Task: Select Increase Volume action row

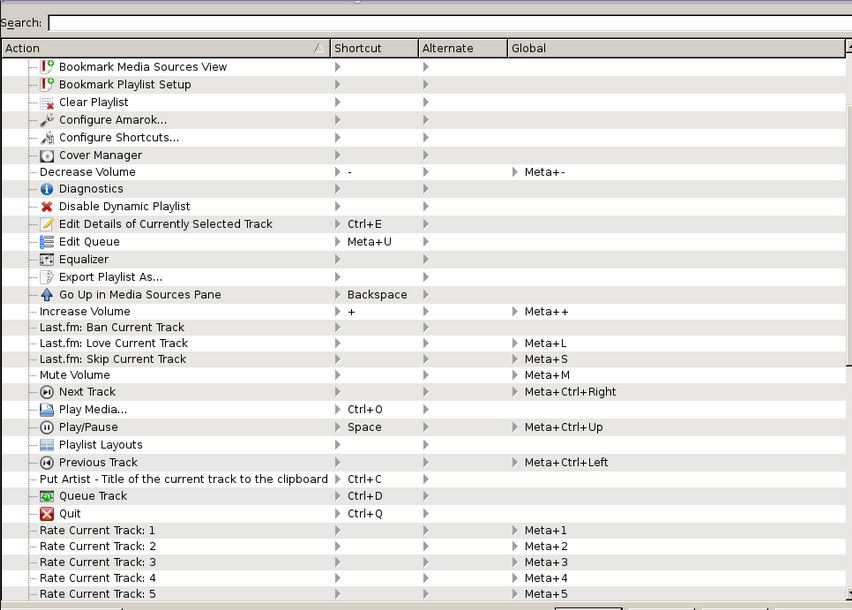Action: tap(424, 312)
